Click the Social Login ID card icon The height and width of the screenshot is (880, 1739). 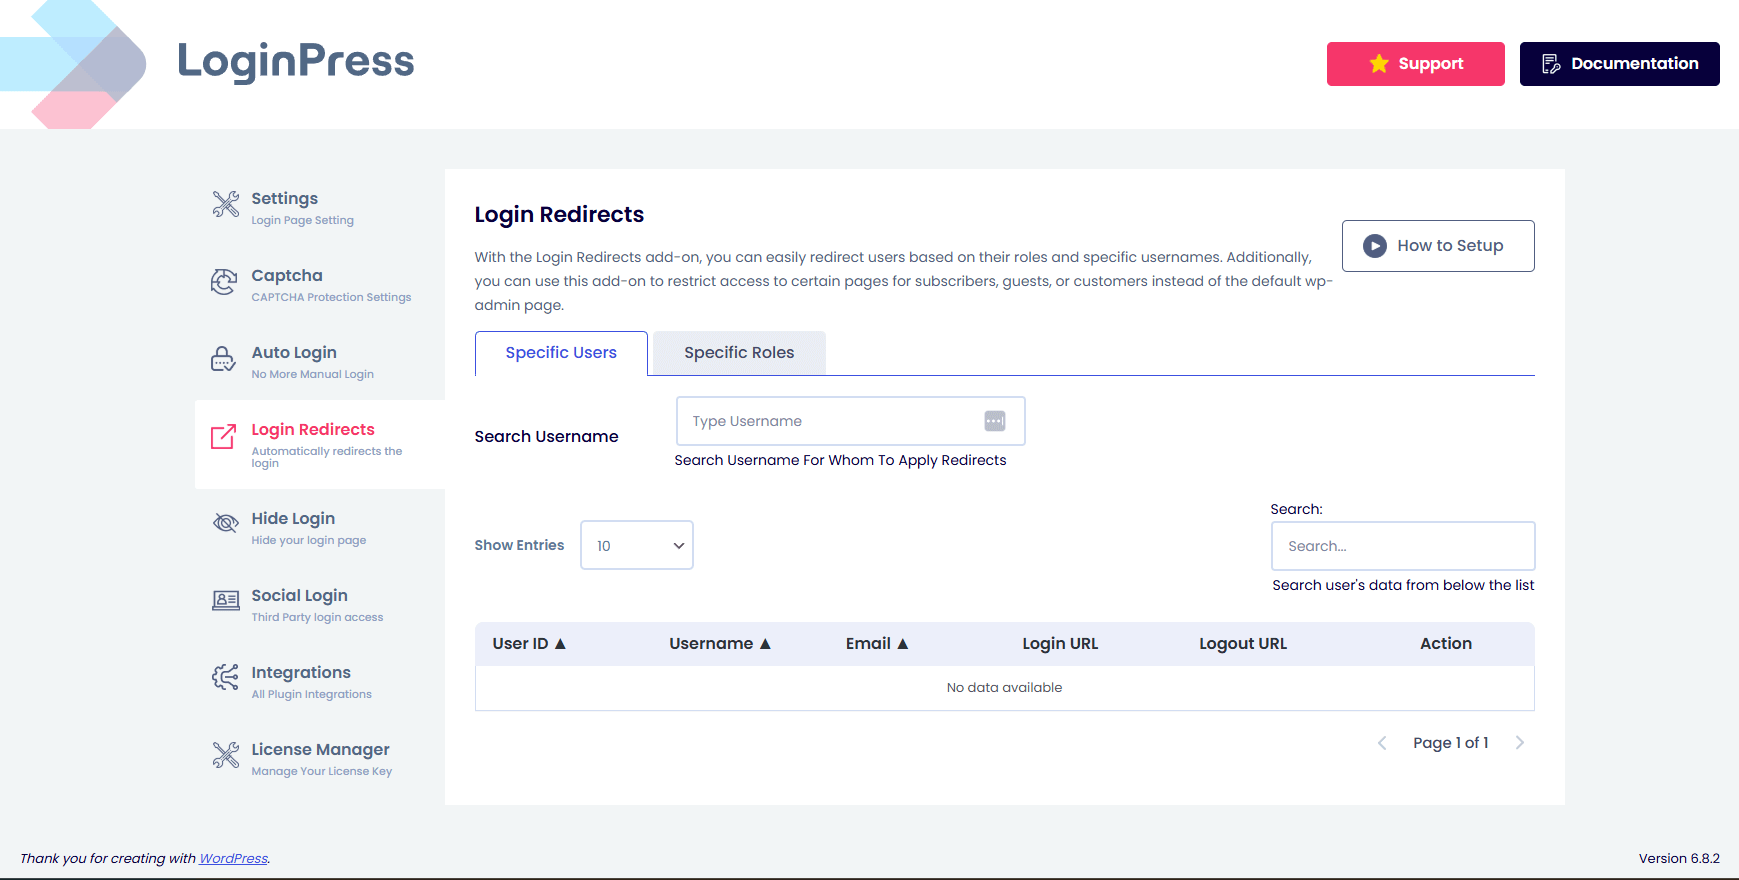(x=226, y=600)
